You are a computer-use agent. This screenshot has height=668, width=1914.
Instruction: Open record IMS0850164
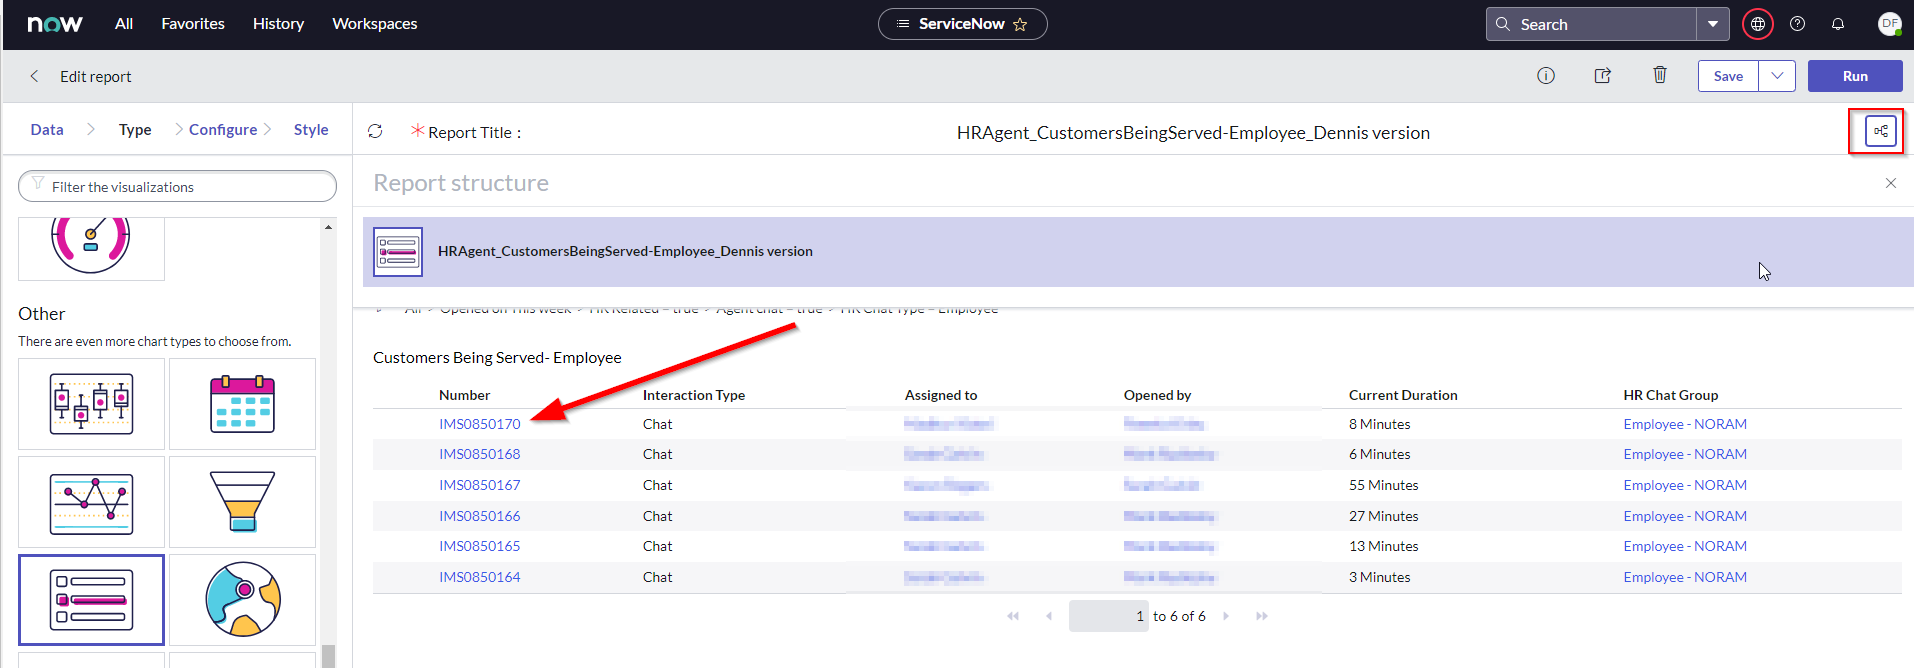coord(480,577)
